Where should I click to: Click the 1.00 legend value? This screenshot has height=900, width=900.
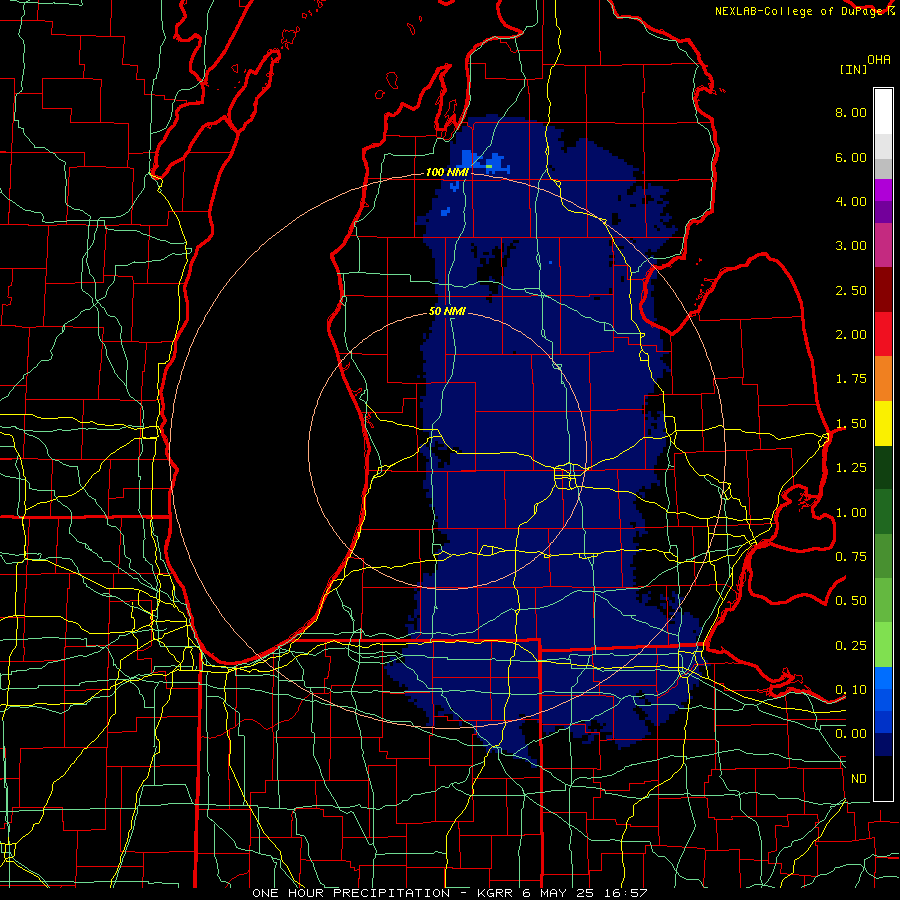[851, 513]
